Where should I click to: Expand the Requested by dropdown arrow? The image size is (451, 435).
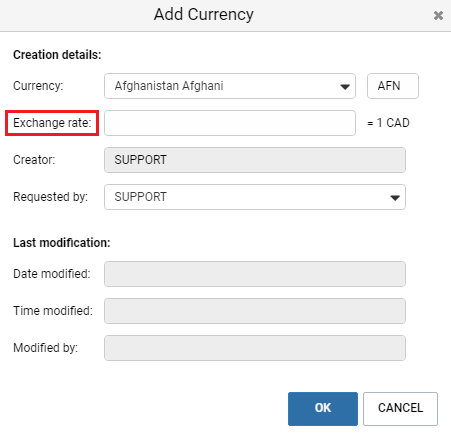tap(395, 198)
